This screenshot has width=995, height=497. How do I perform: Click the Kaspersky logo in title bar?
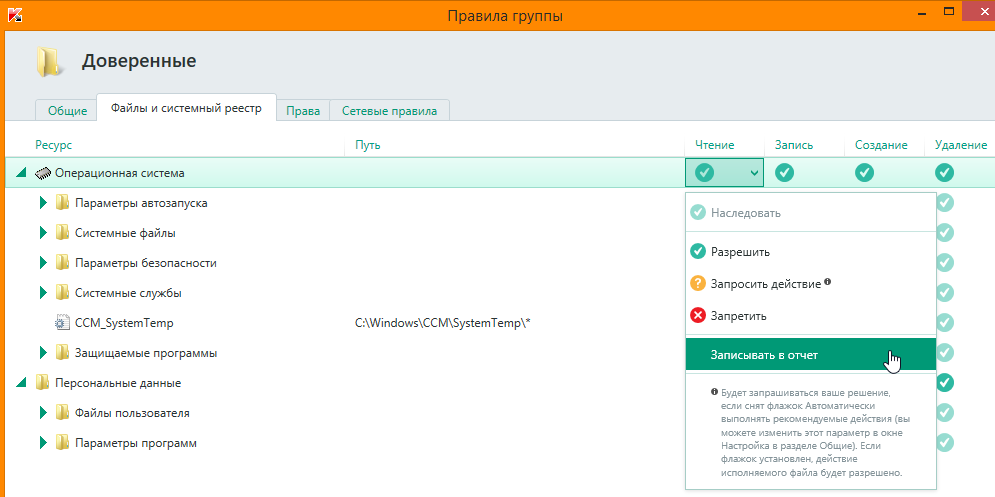pyautogui.click(x=14, y=15)
